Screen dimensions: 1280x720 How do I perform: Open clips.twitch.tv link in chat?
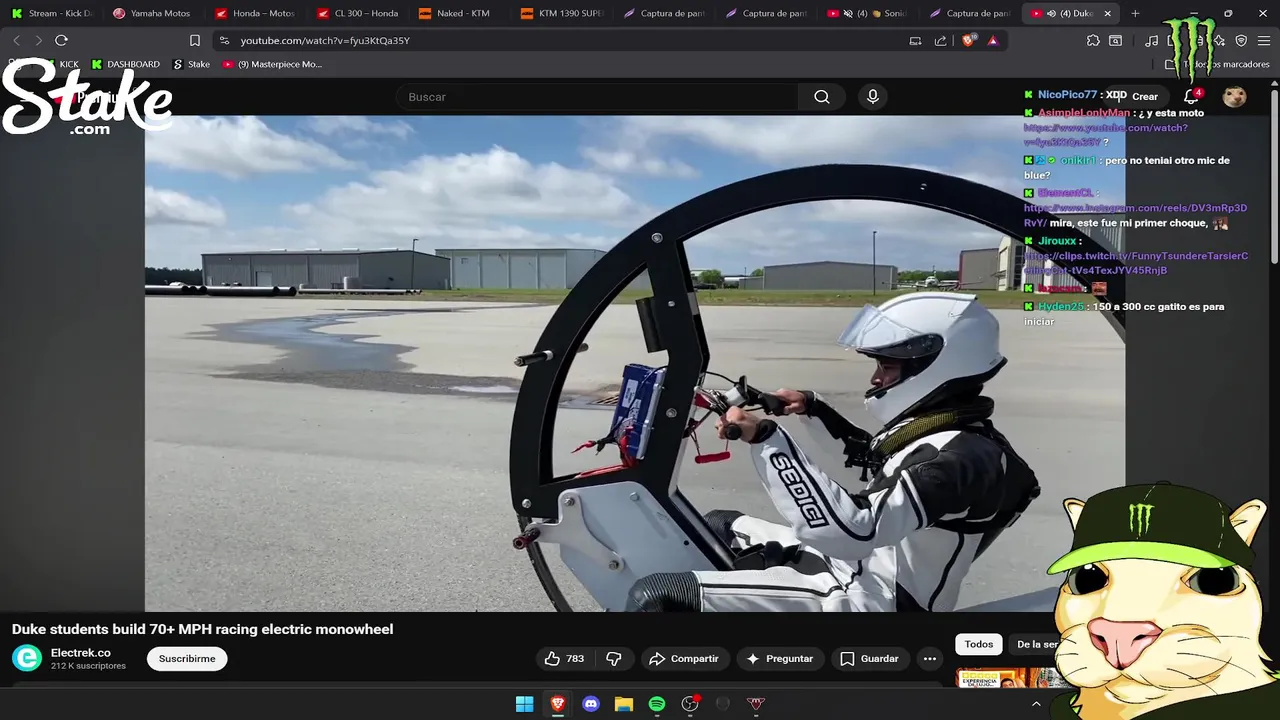click(x=1135, y=263)
